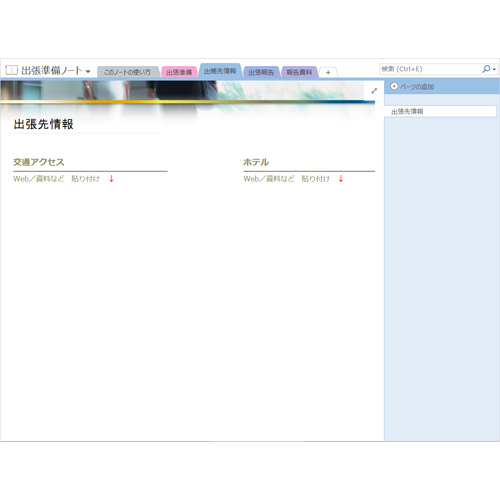This screenshot has height=500, width=500.
Task: Click inside the 検索 (Ctrl+E) search box
Action: [430, 69]
